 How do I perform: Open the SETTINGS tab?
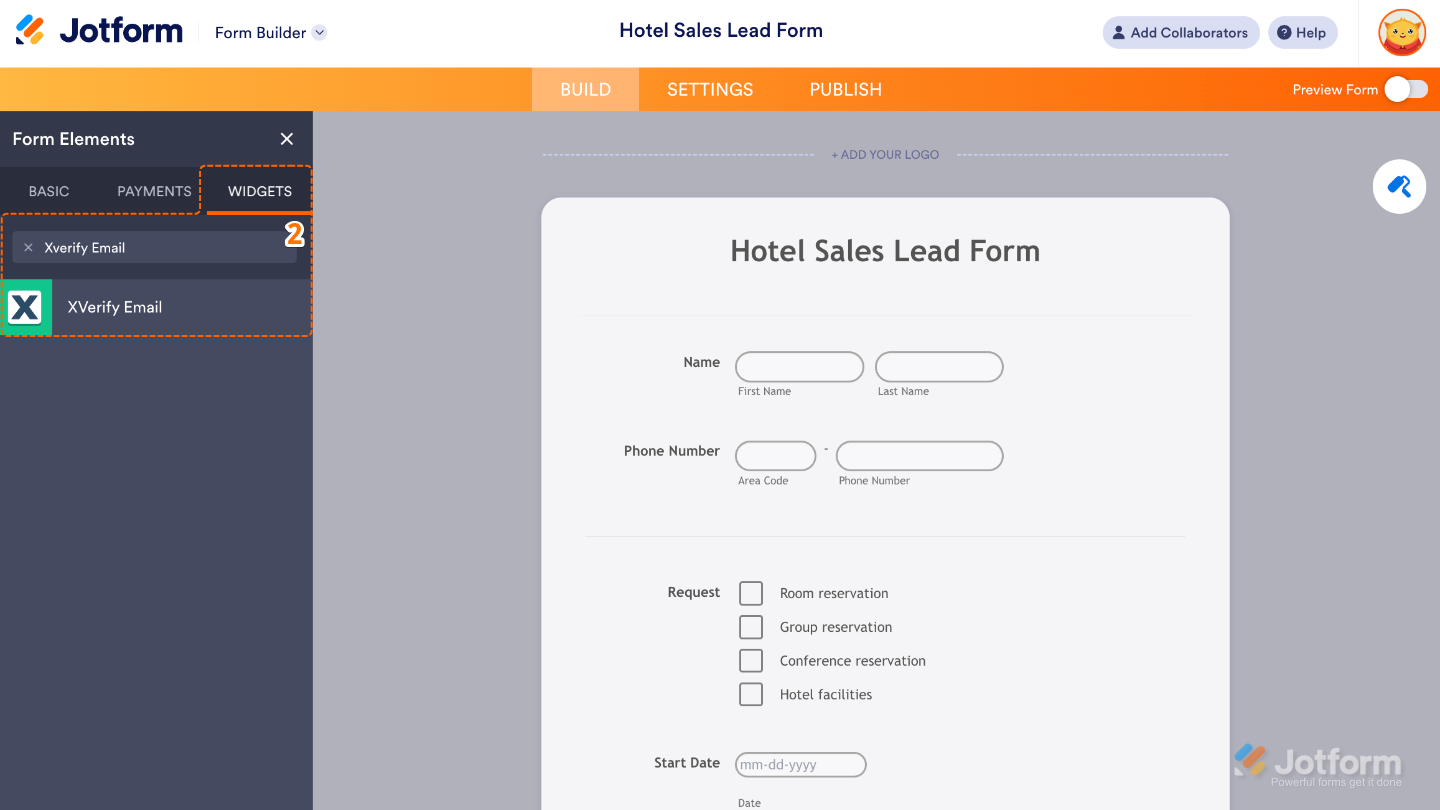pos(710,89)
